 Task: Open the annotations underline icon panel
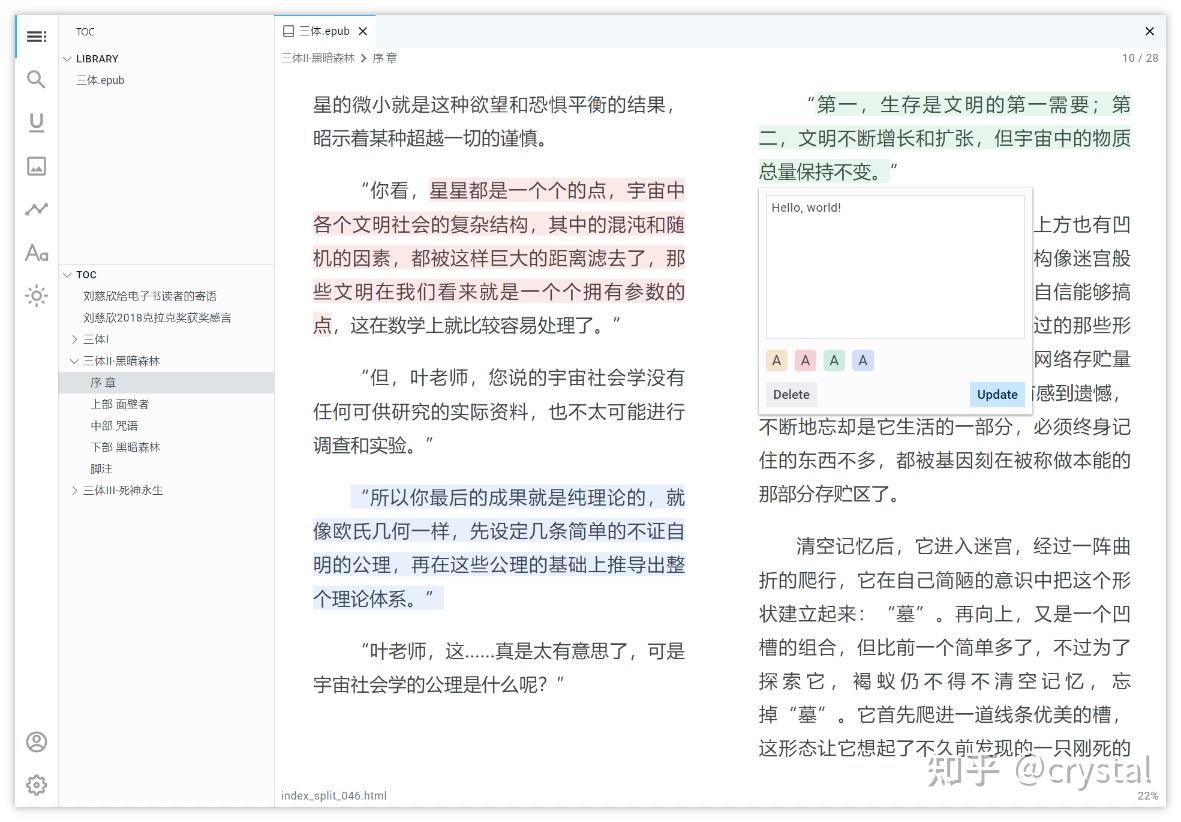coord(36,123)
